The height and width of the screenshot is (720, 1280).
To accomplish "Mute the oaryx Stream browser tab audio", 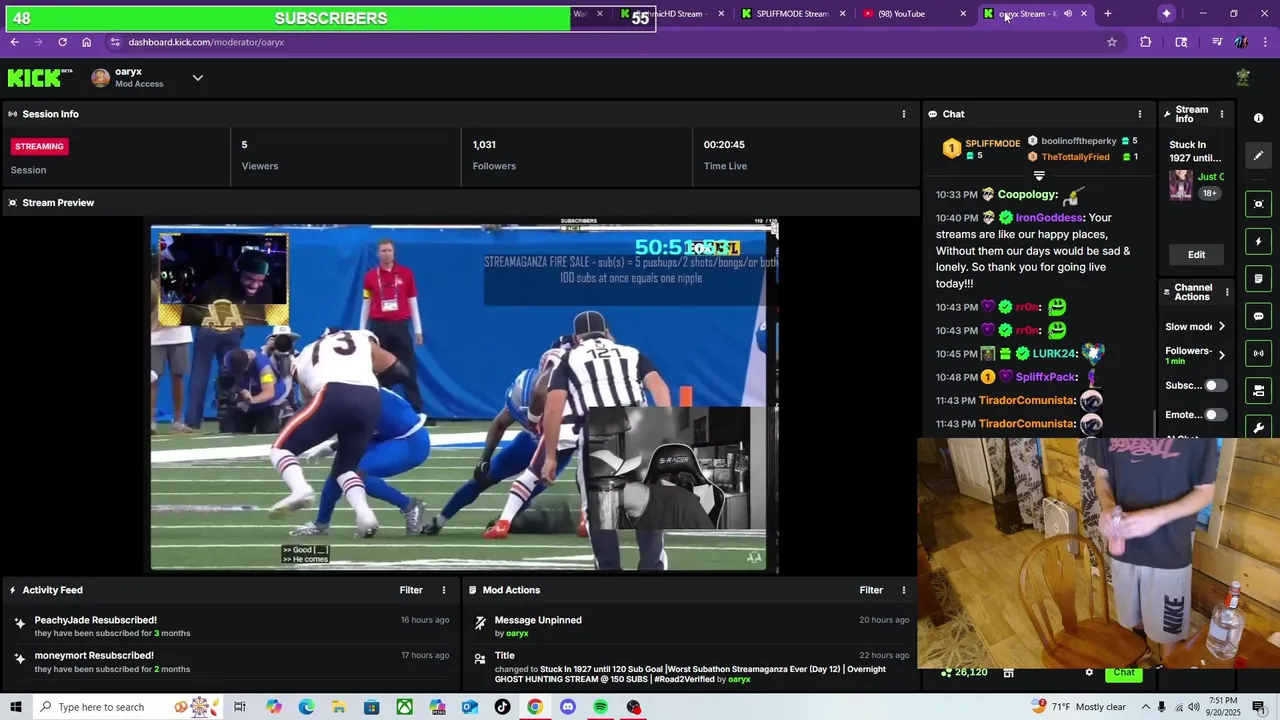I will 1068,14.
